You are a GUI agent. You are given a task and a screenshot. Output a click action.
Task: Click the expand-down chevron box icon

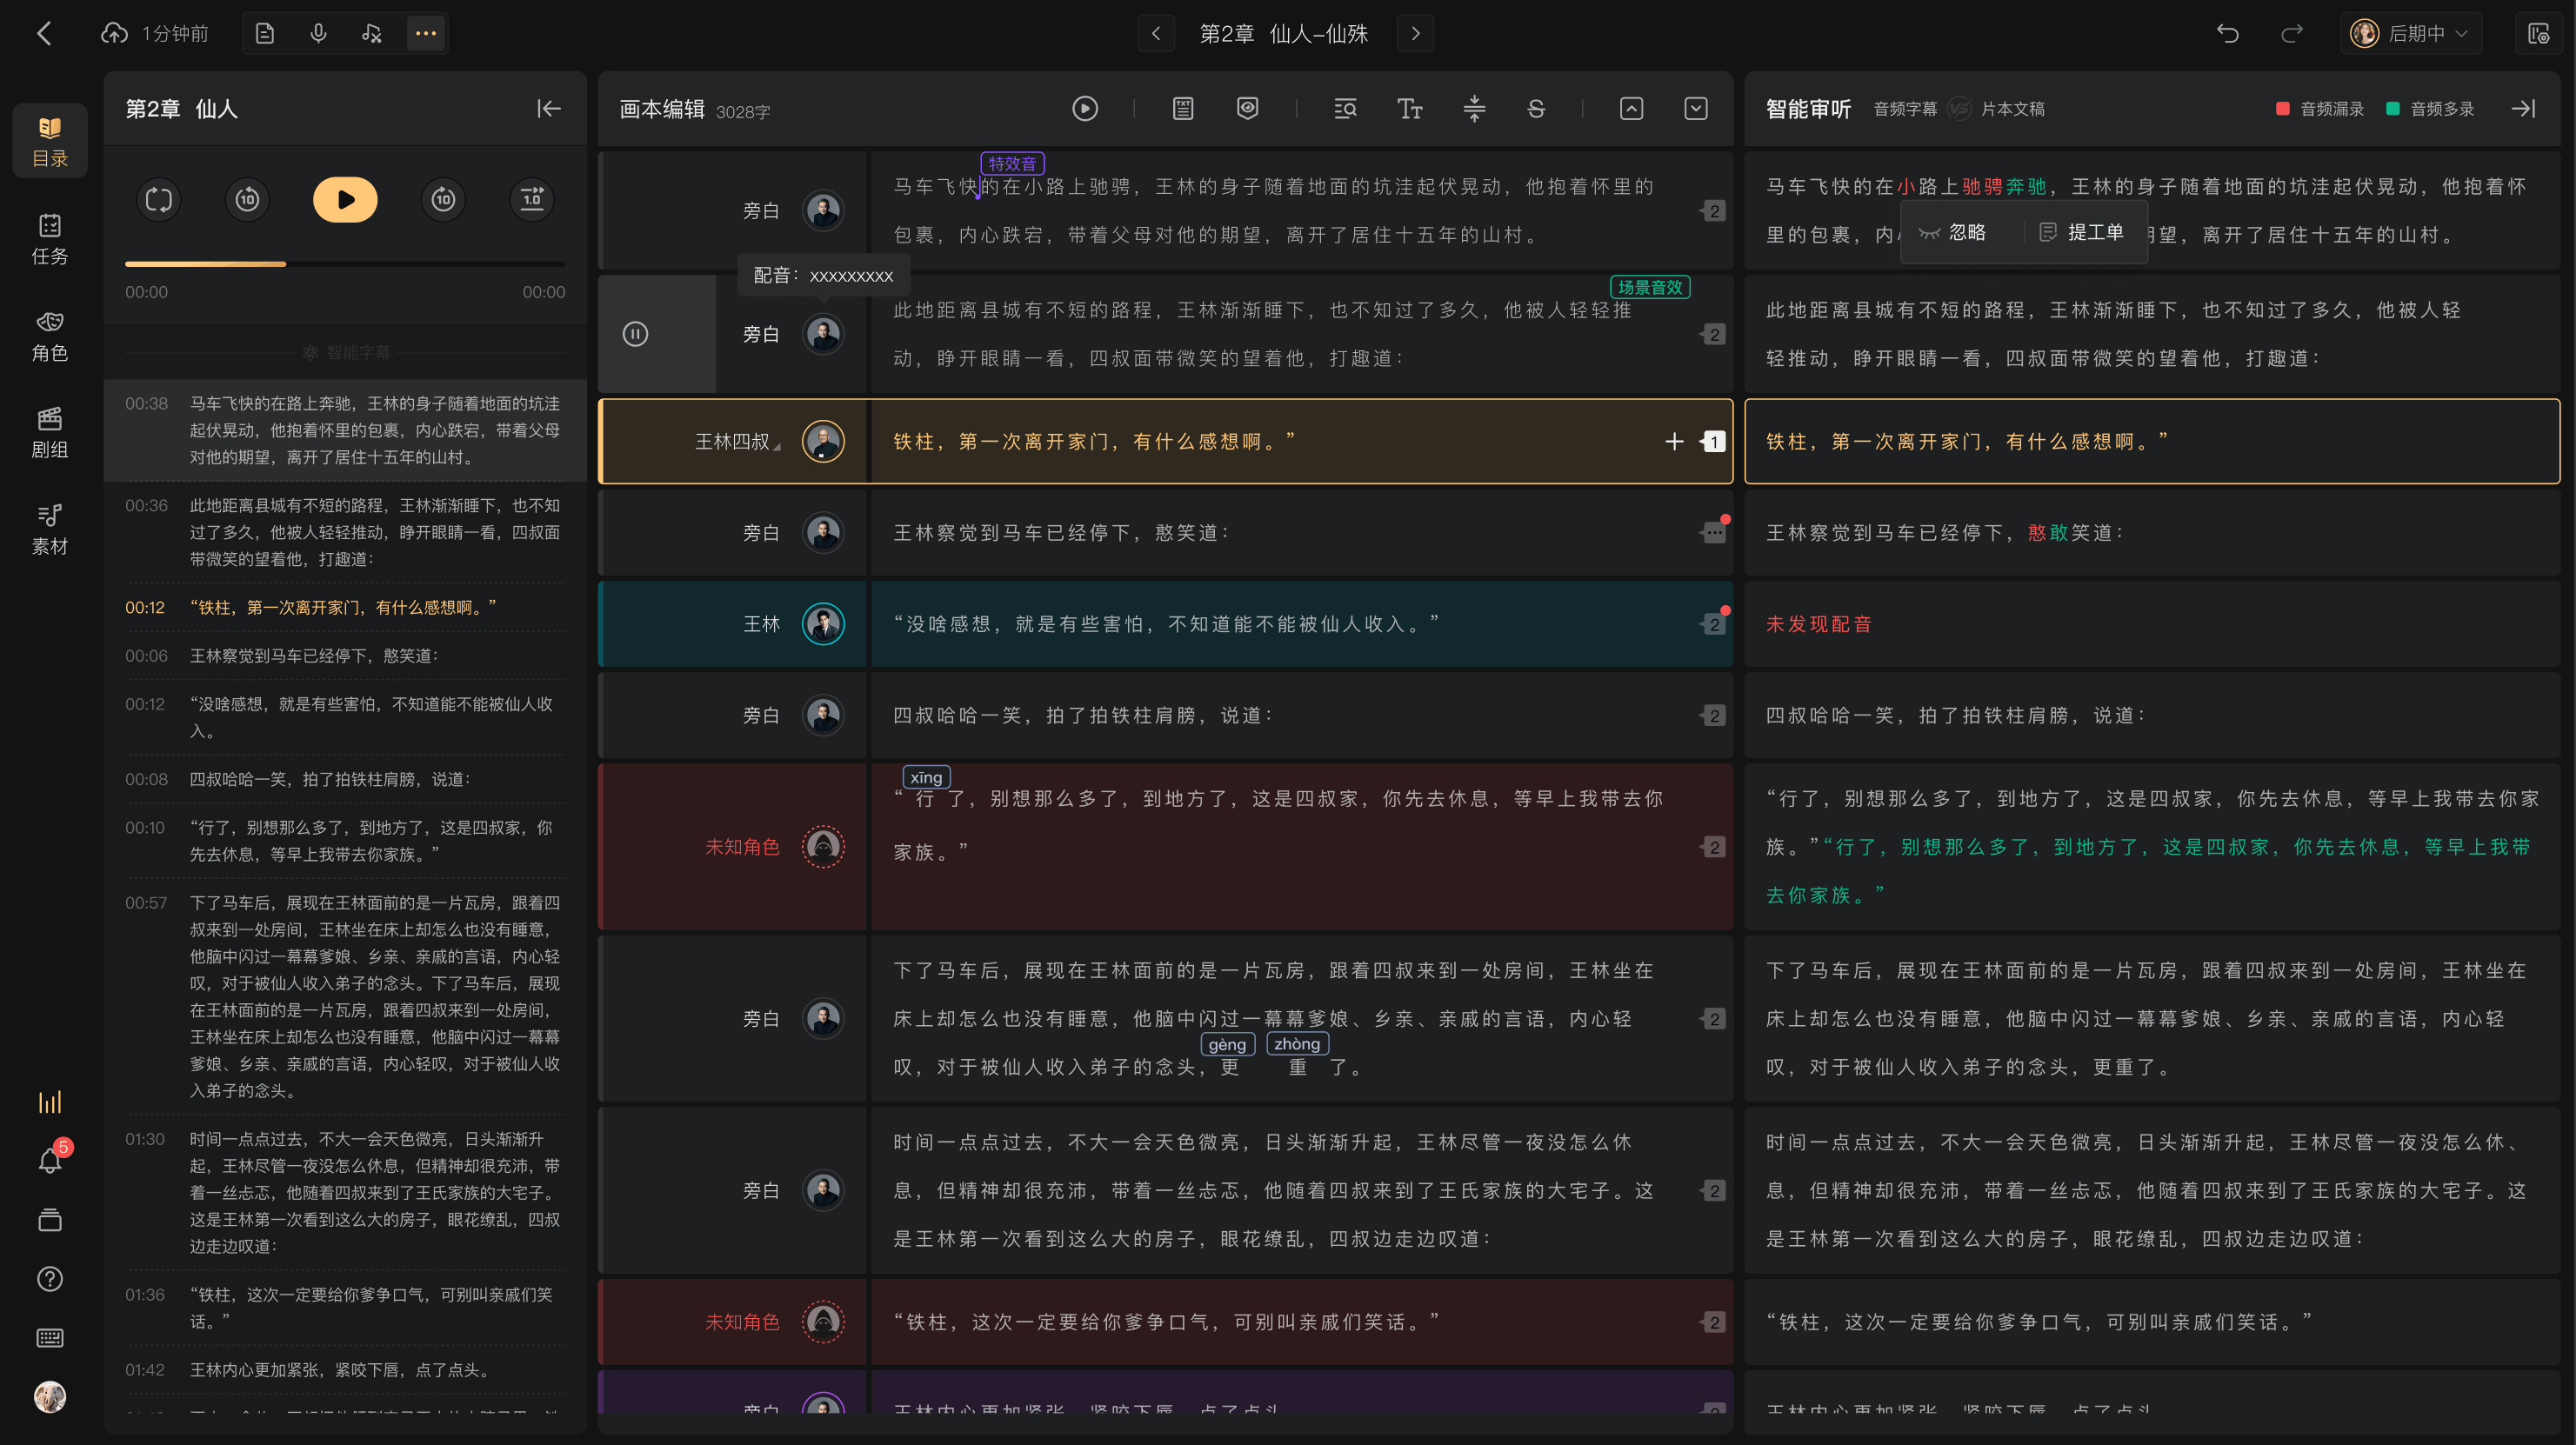tap(1696, 108)
